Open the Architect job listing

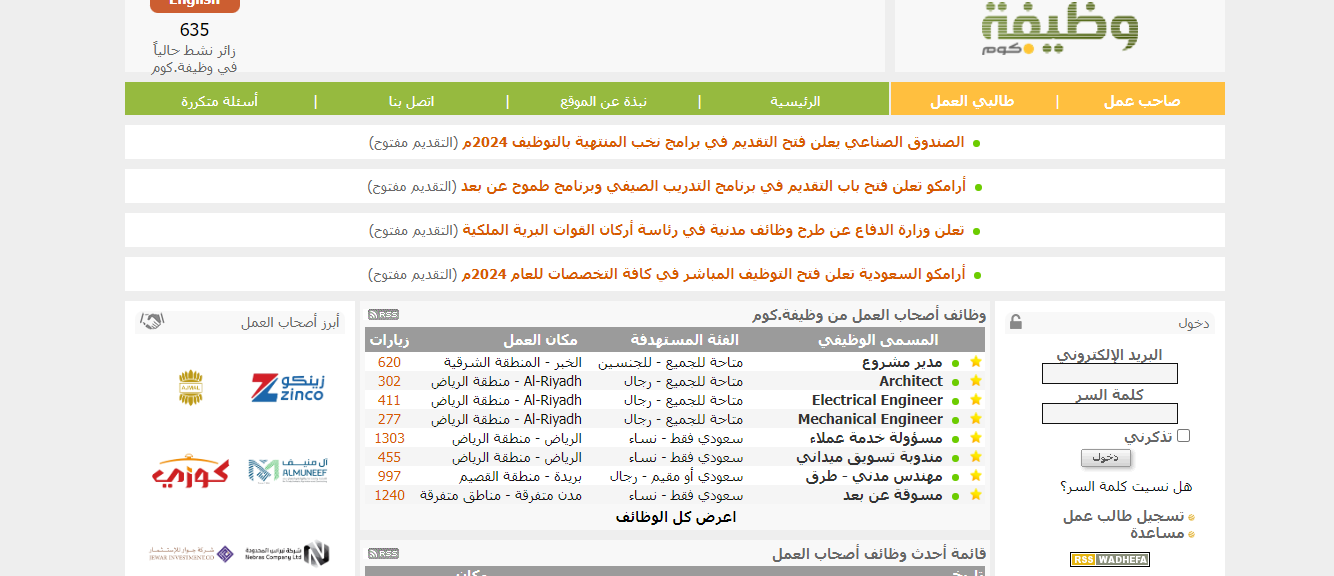point(911,381)
